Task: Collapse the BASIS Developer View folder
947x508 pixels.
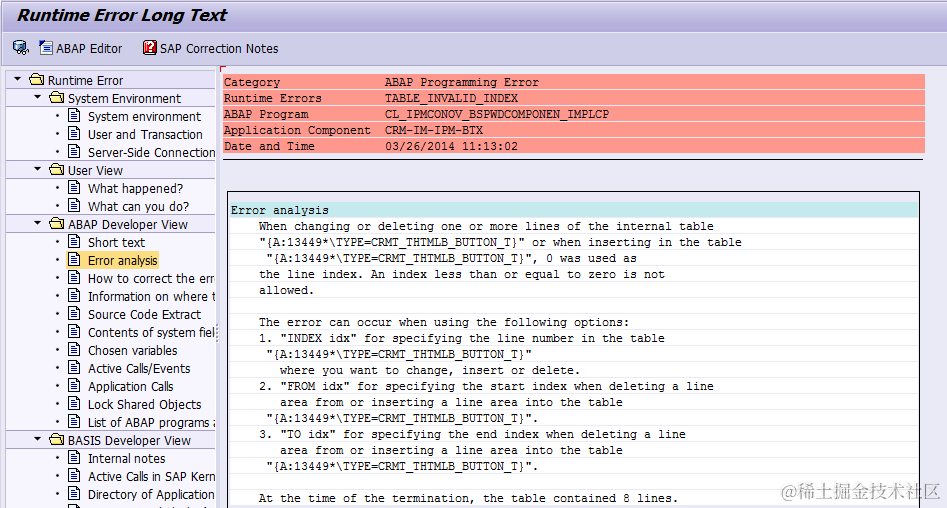Action: [37, 439]
